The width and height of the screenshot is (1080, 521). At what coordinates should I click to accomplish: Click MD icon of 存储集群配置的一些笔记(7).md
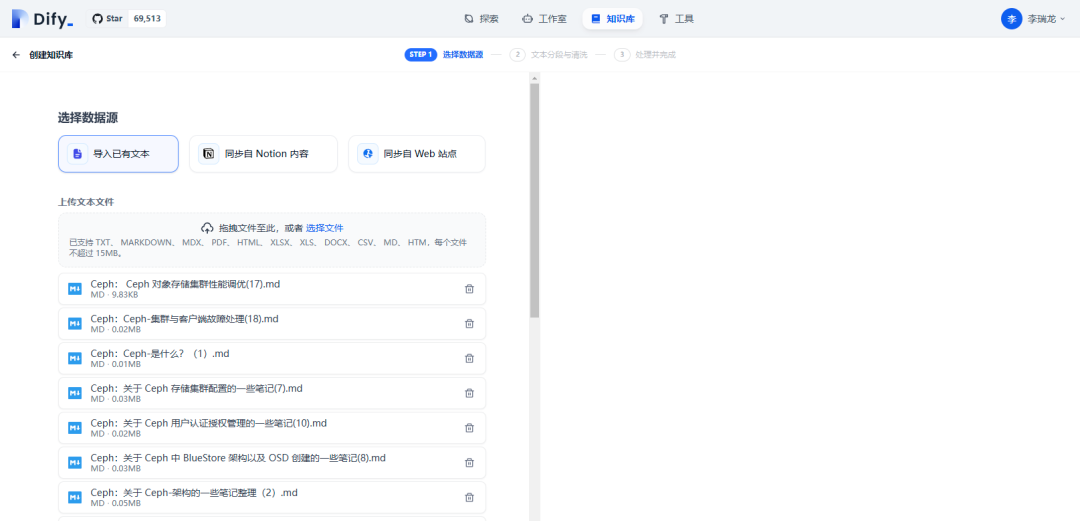75,393
